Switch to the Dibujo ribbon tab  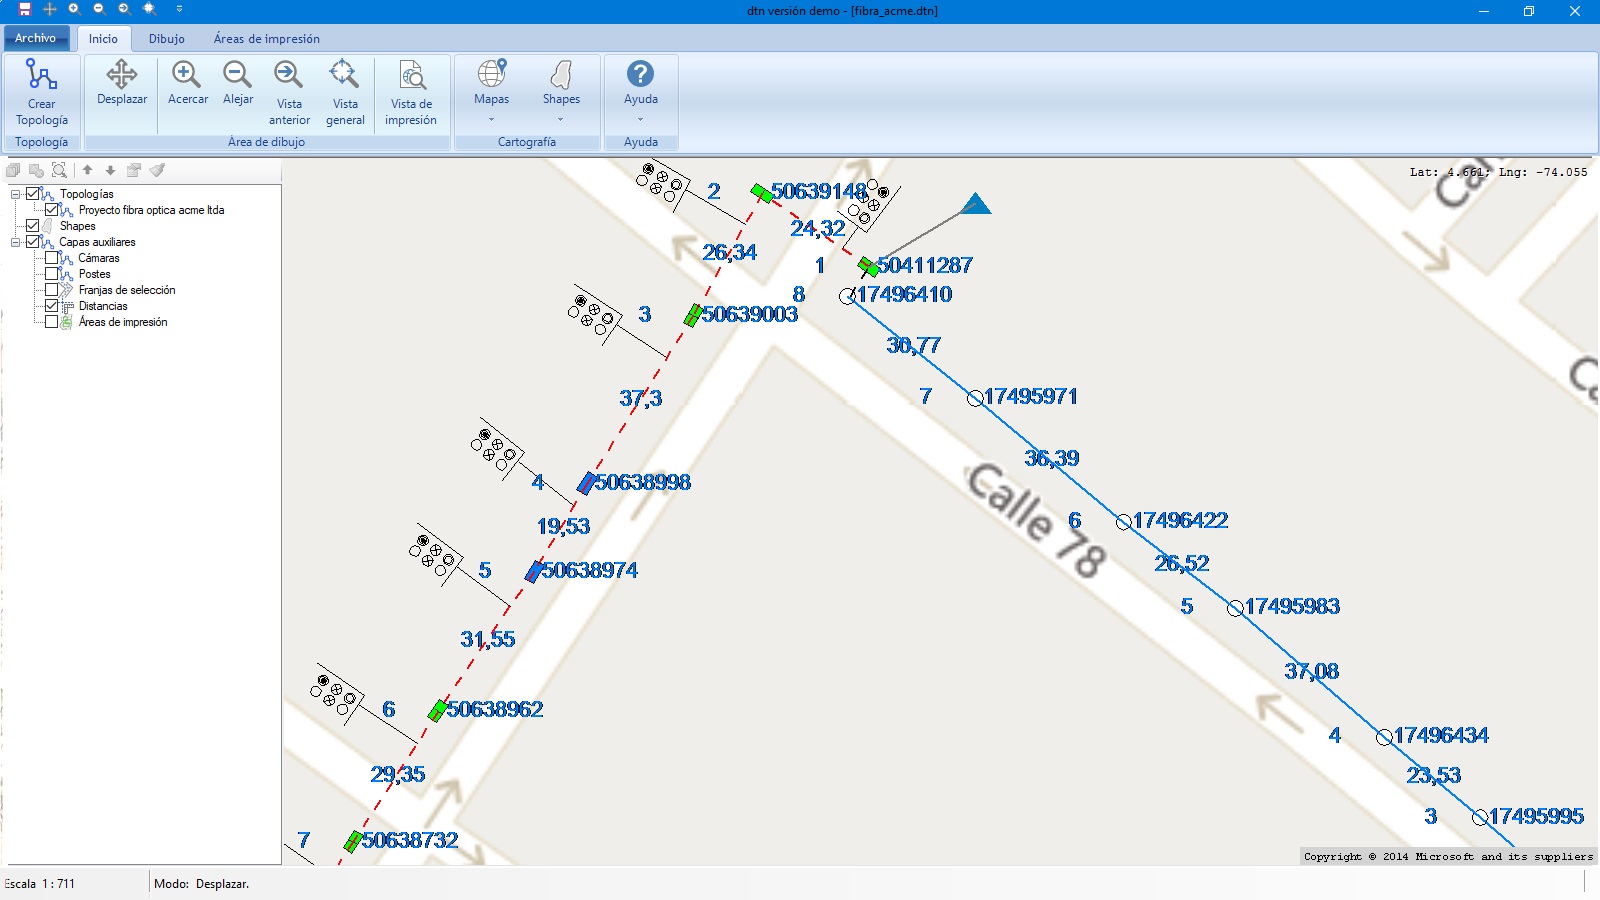166,39
